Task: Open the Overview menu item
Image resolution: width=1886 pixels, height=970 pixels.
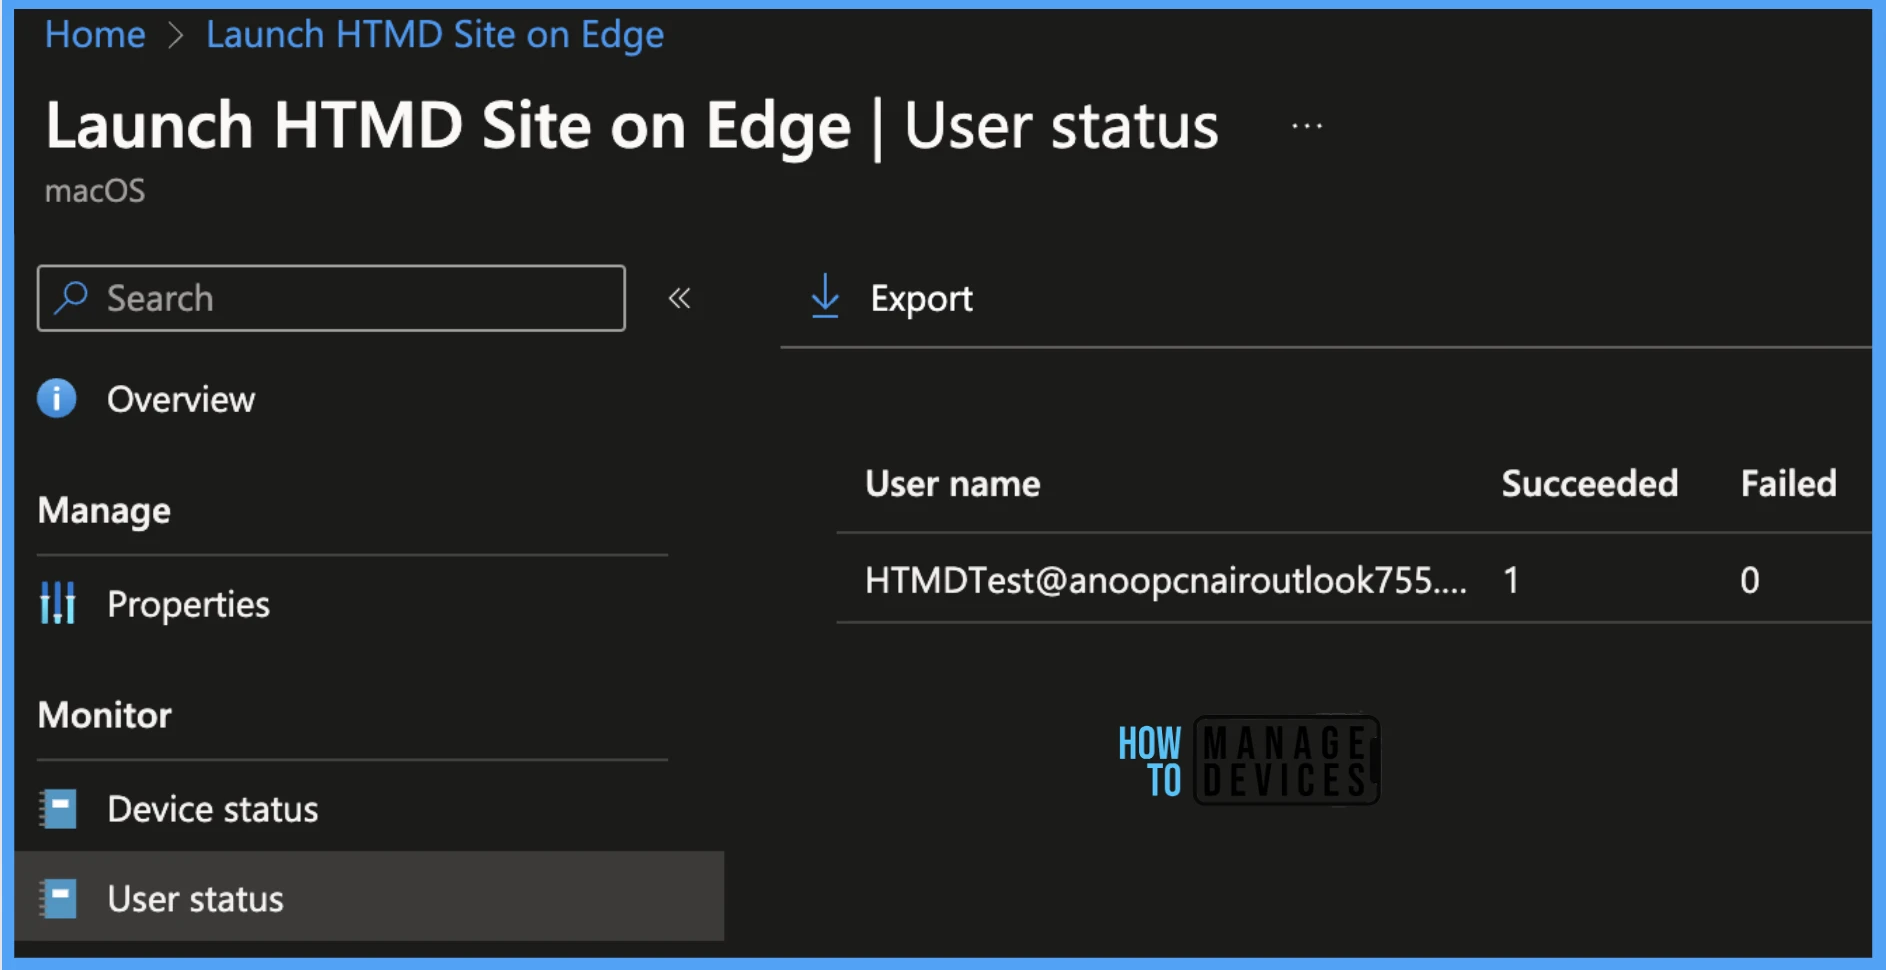Action: pyautogui.click(x=181, y=400)
